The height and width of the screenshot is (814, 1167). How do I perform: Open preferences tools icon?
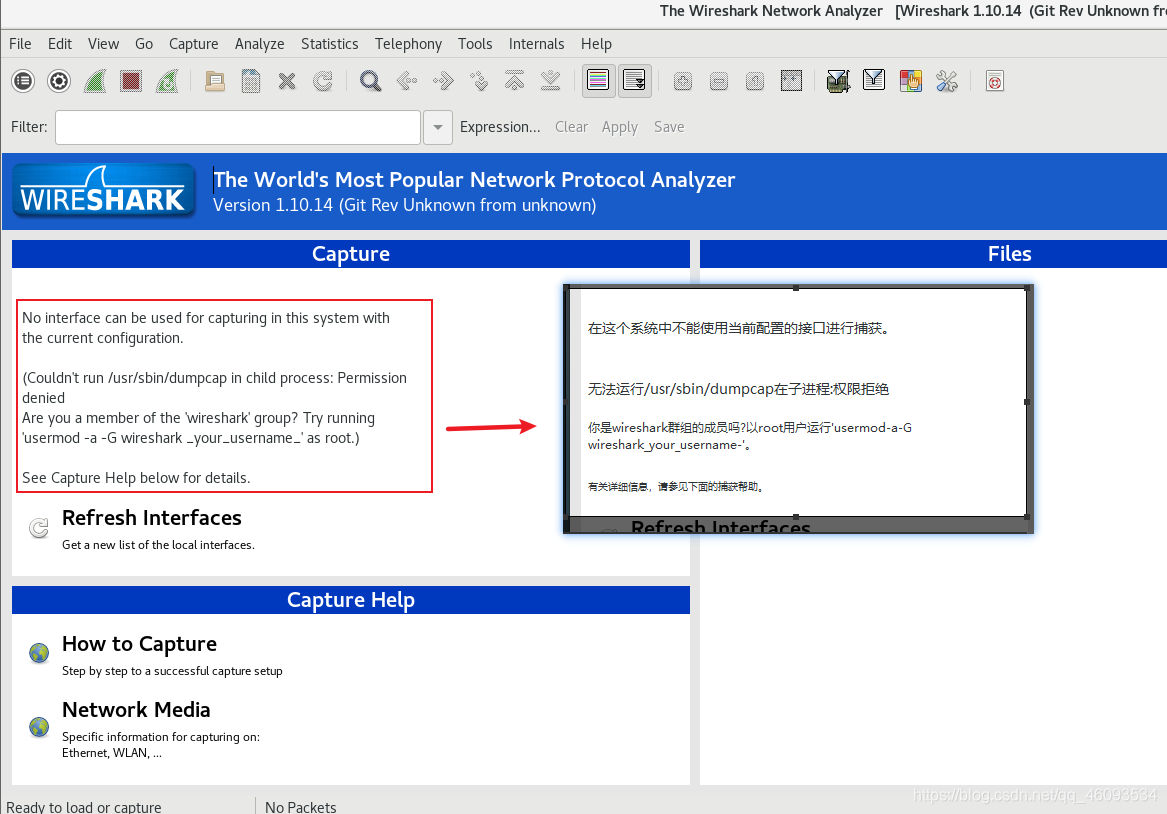tap(947, 80)
